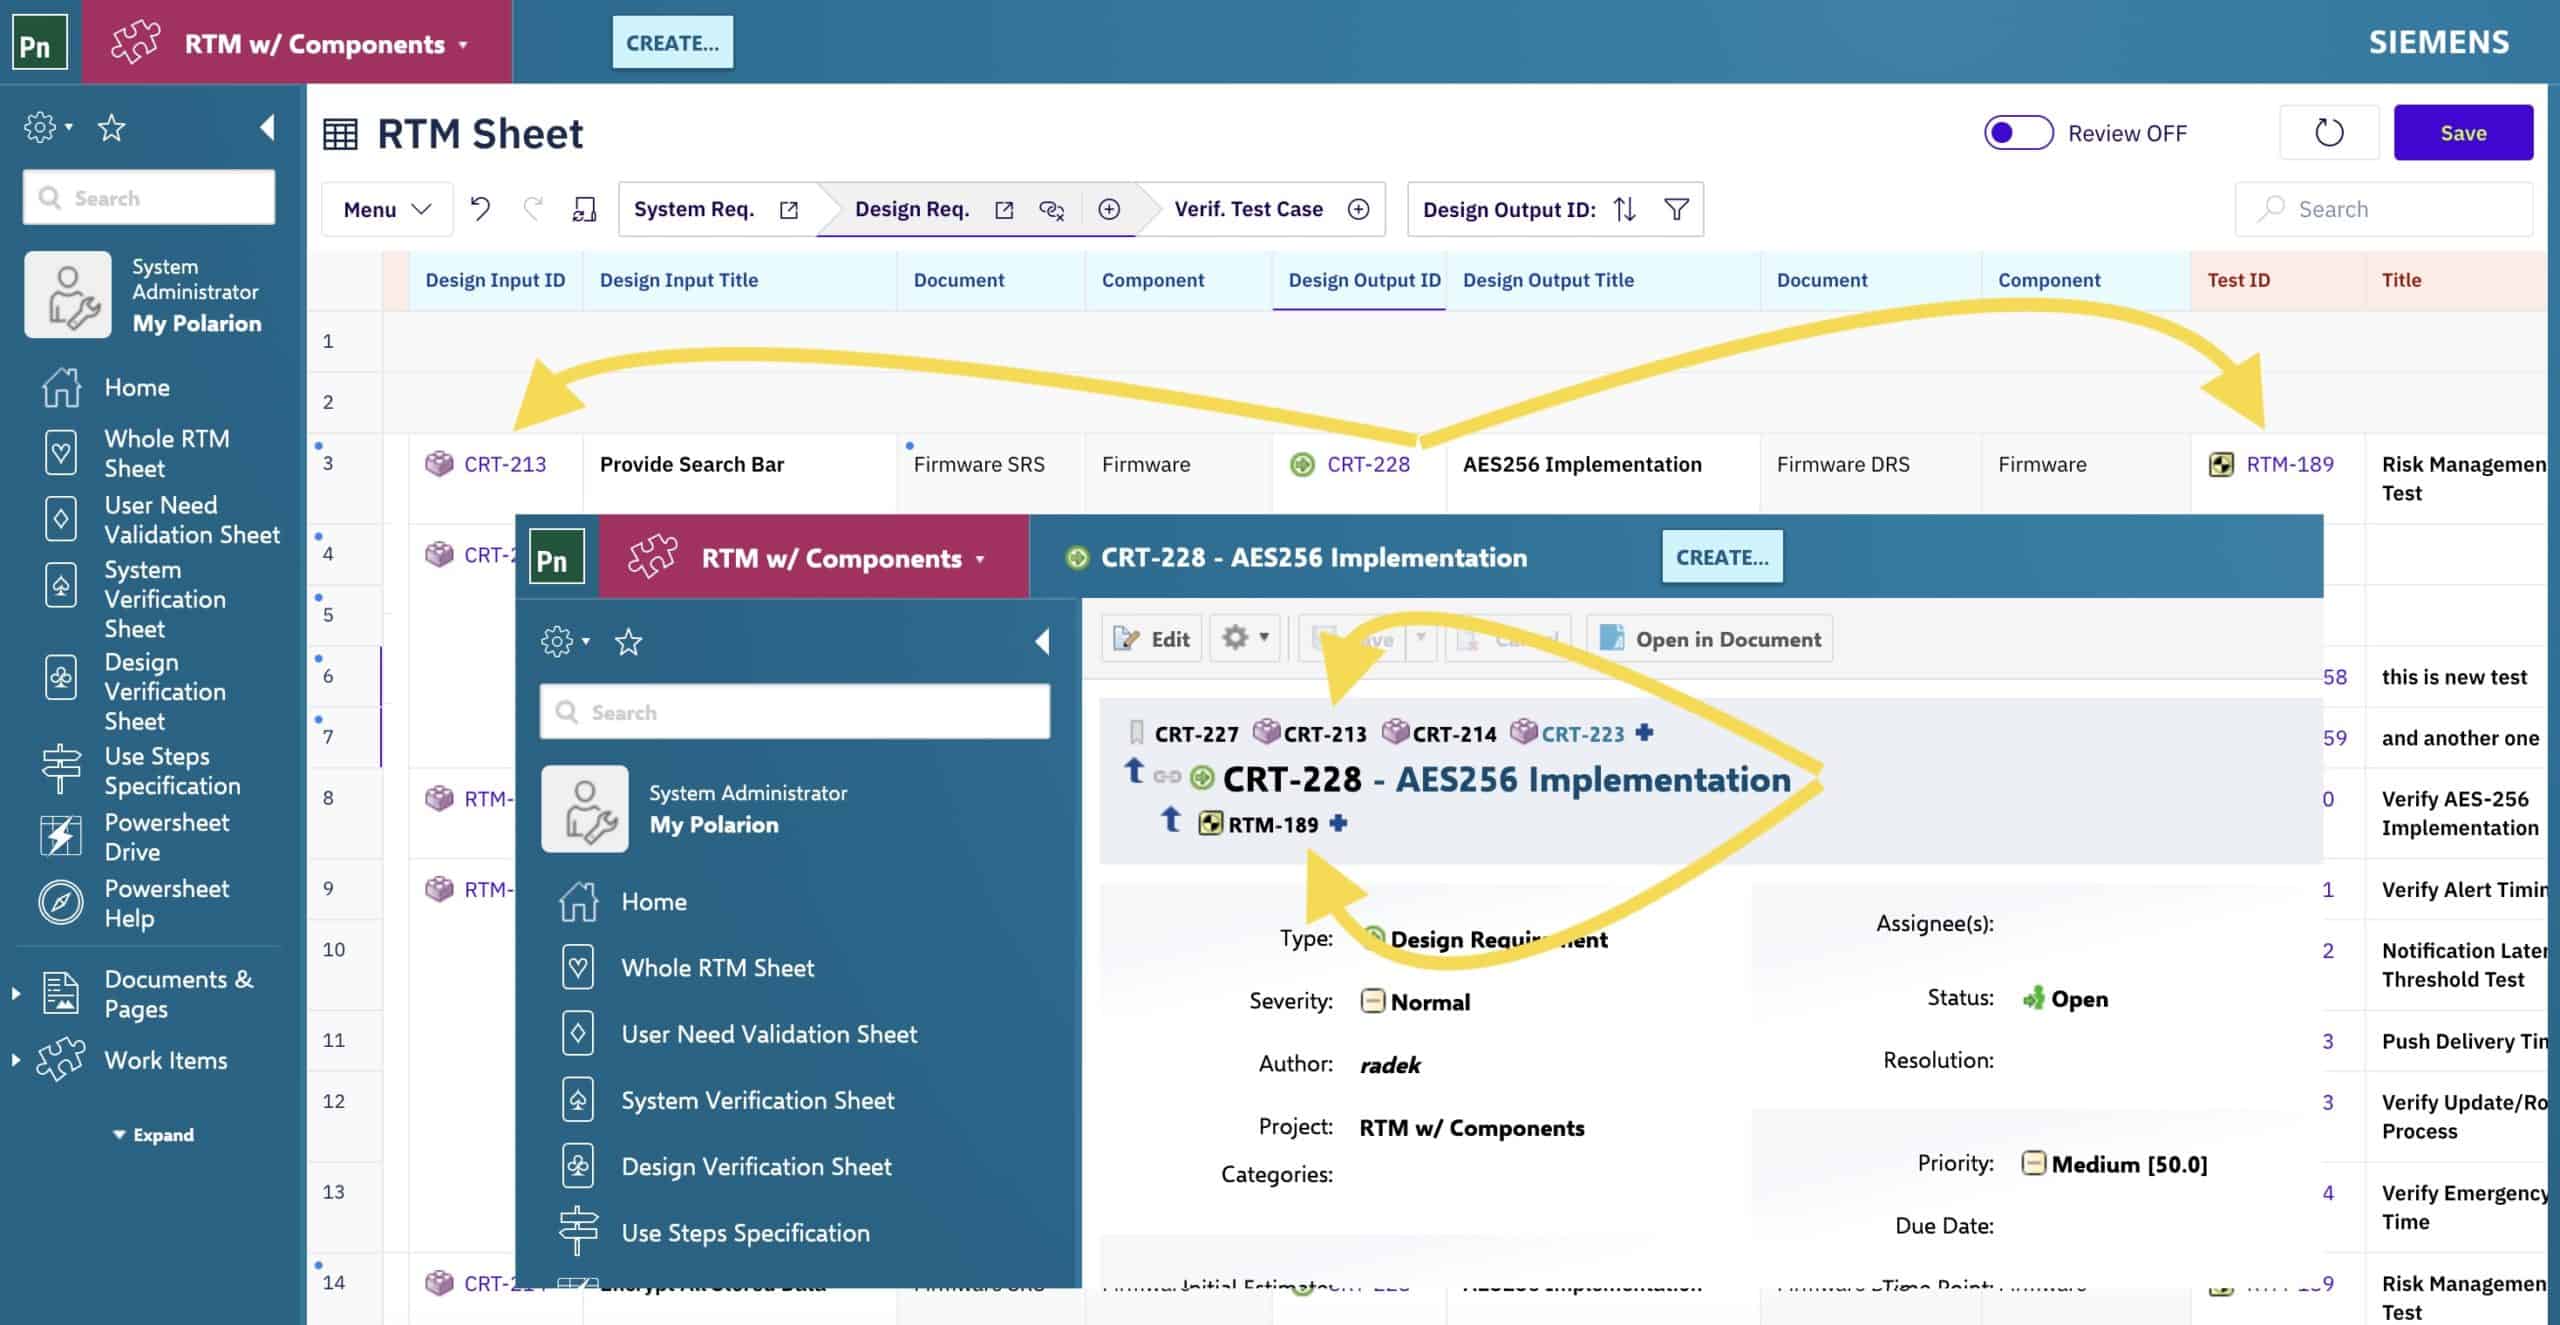Go to Home in inner window menu
The height and width of the screenshot is (1325, 2560).
pos(654,901)
